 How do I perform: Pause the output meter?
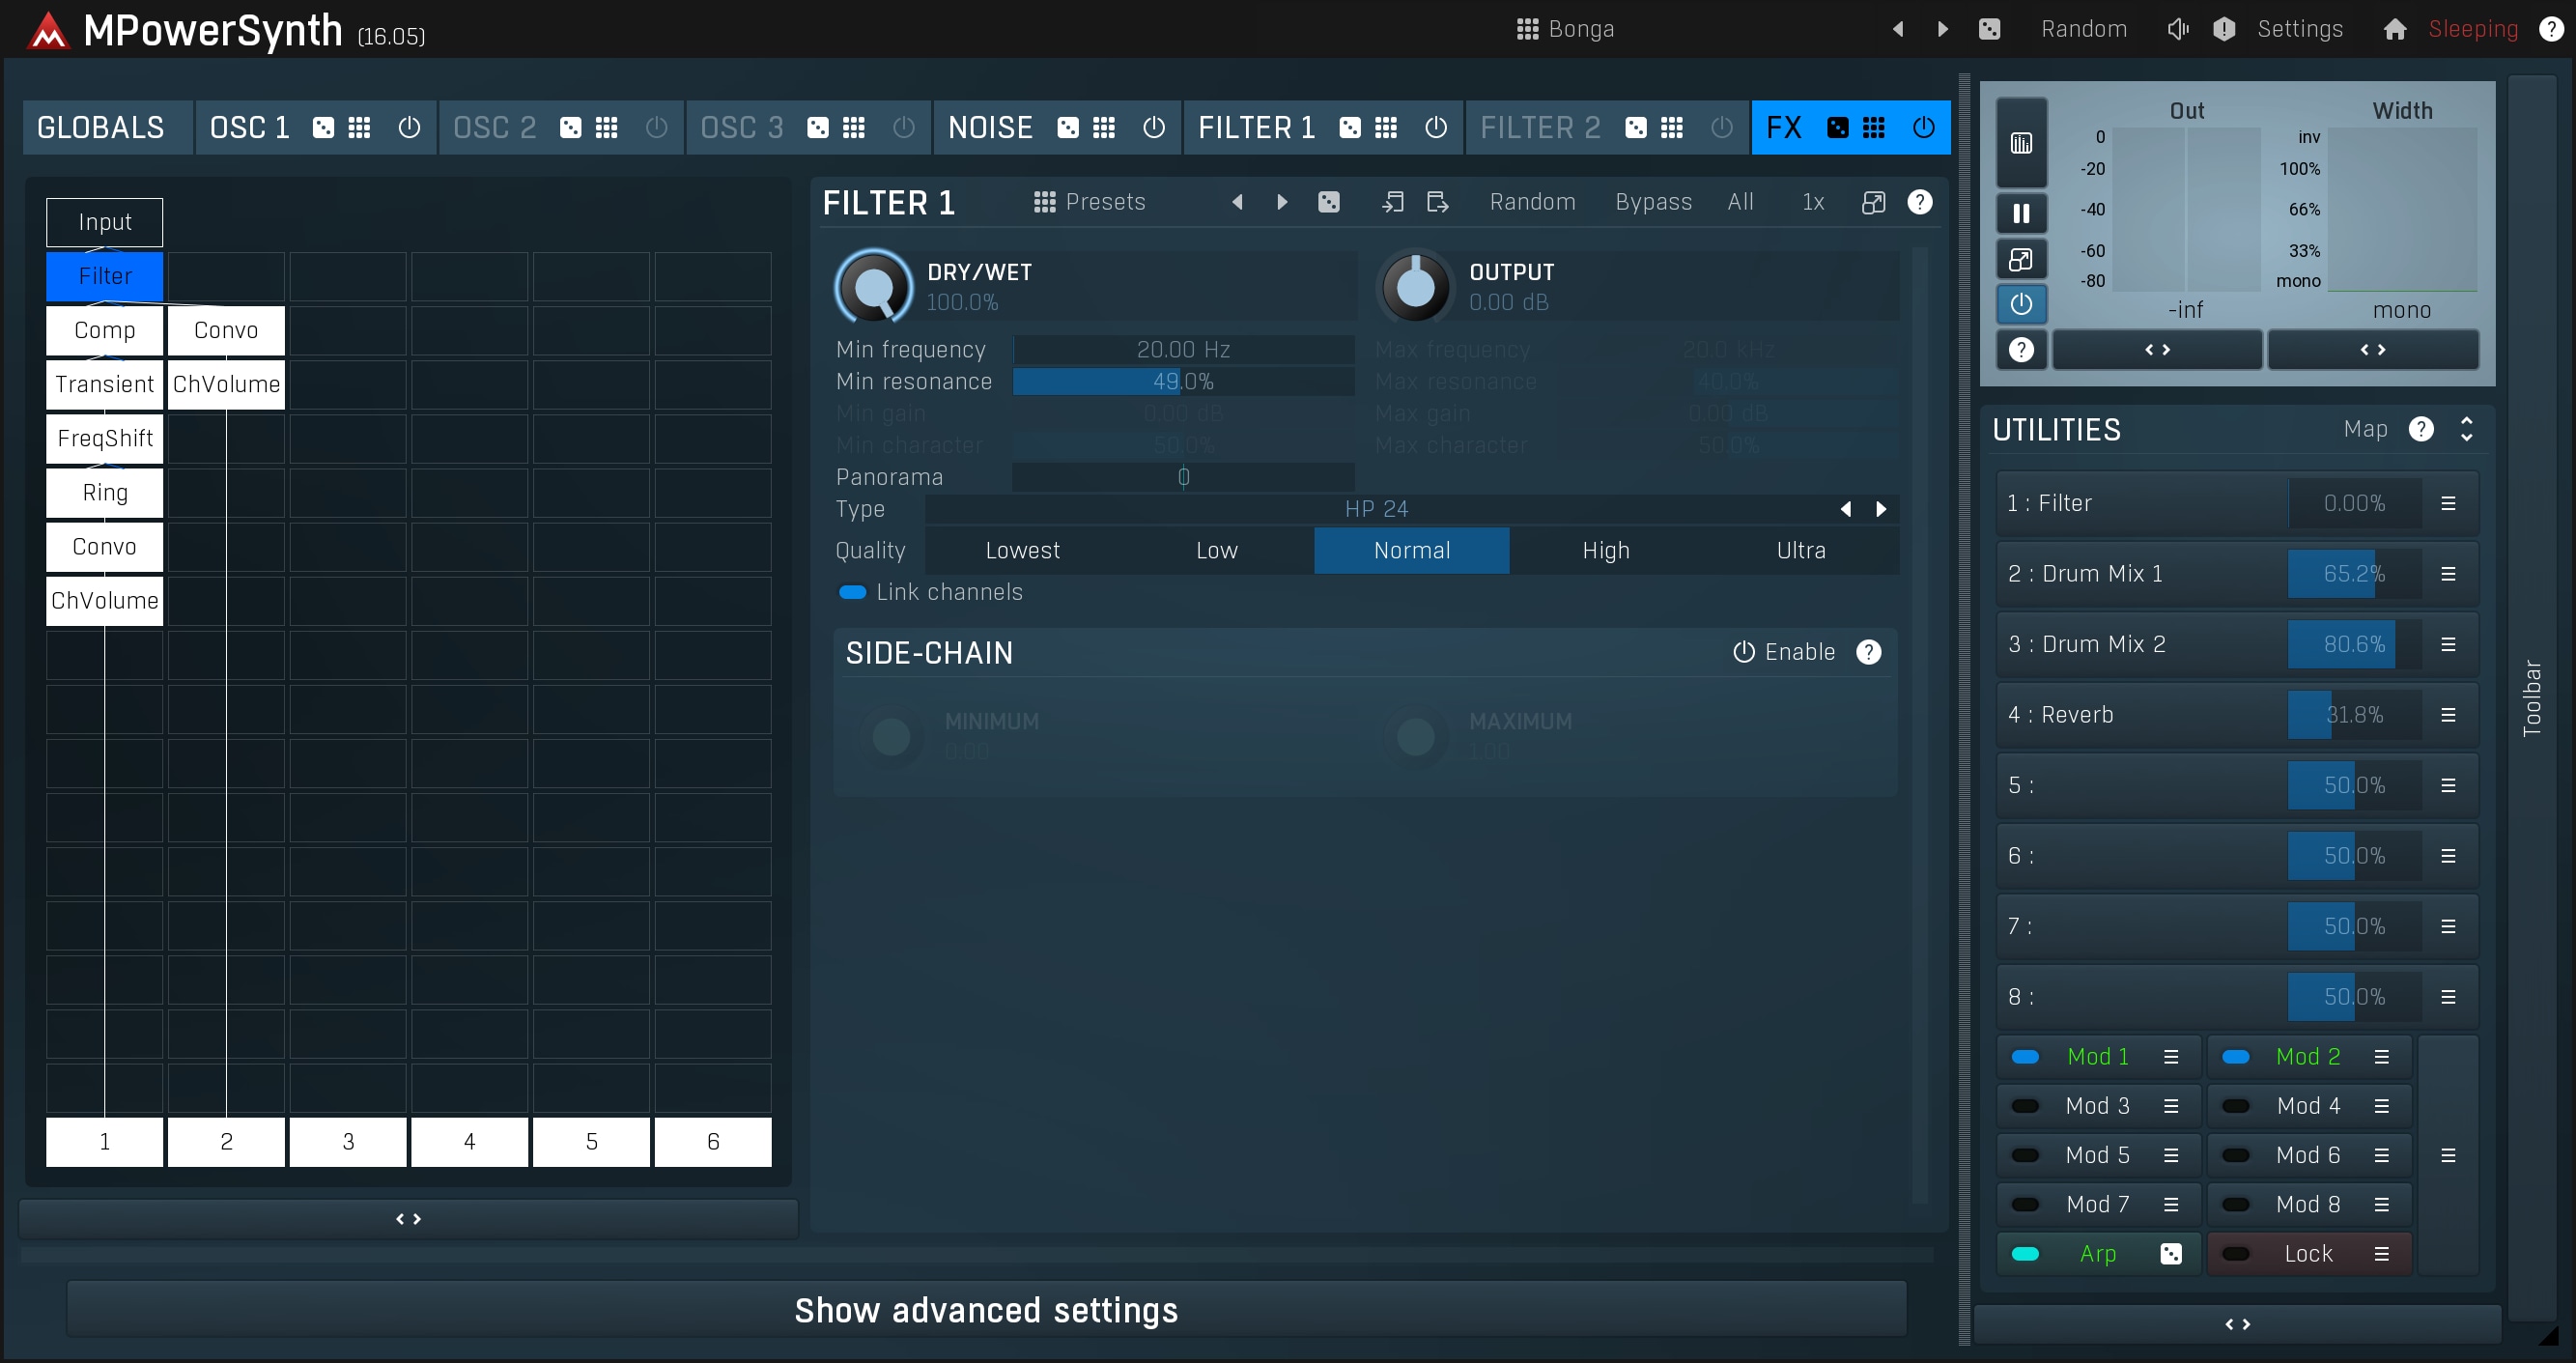tap(2021, 213)
